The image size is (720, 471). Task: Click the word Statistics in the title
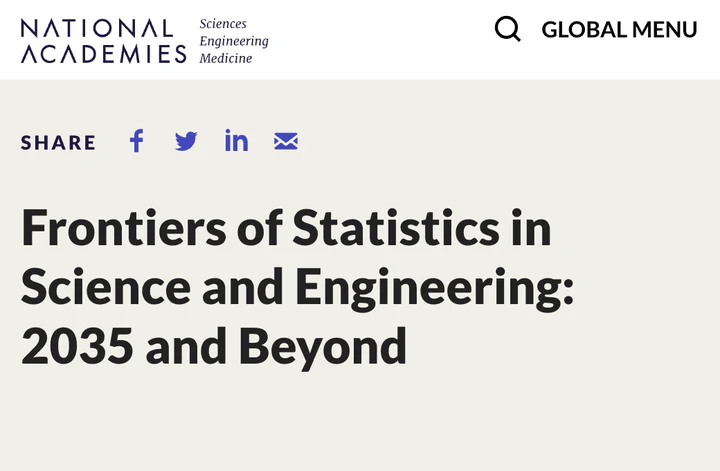click(394, 227)
